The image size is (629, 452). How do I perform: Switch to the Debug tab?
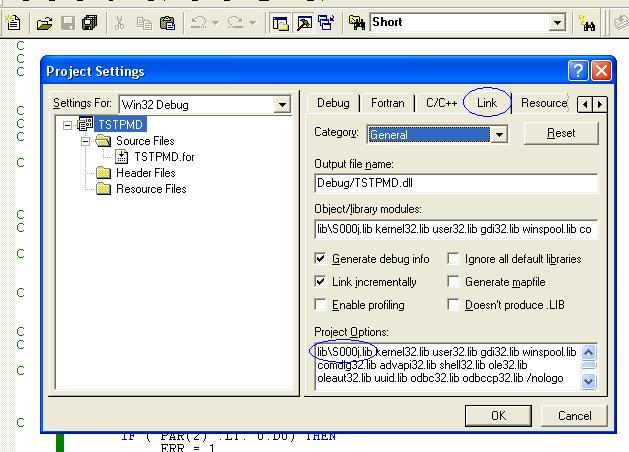click(333, 103)
